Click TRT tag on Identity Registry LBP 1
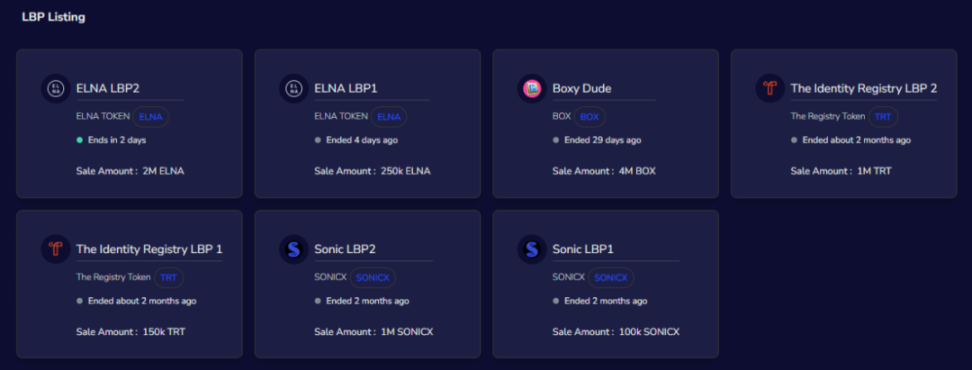 click(x=169, y=278)
